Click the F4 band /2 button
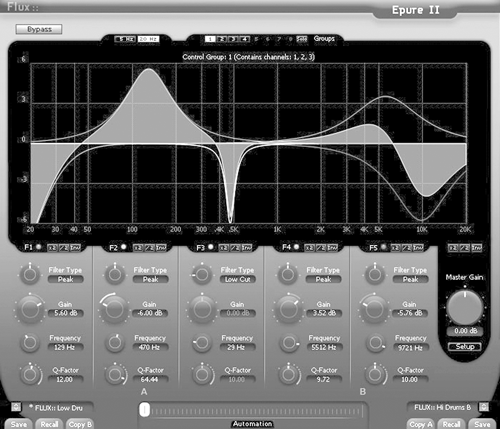 coord(321,248)
